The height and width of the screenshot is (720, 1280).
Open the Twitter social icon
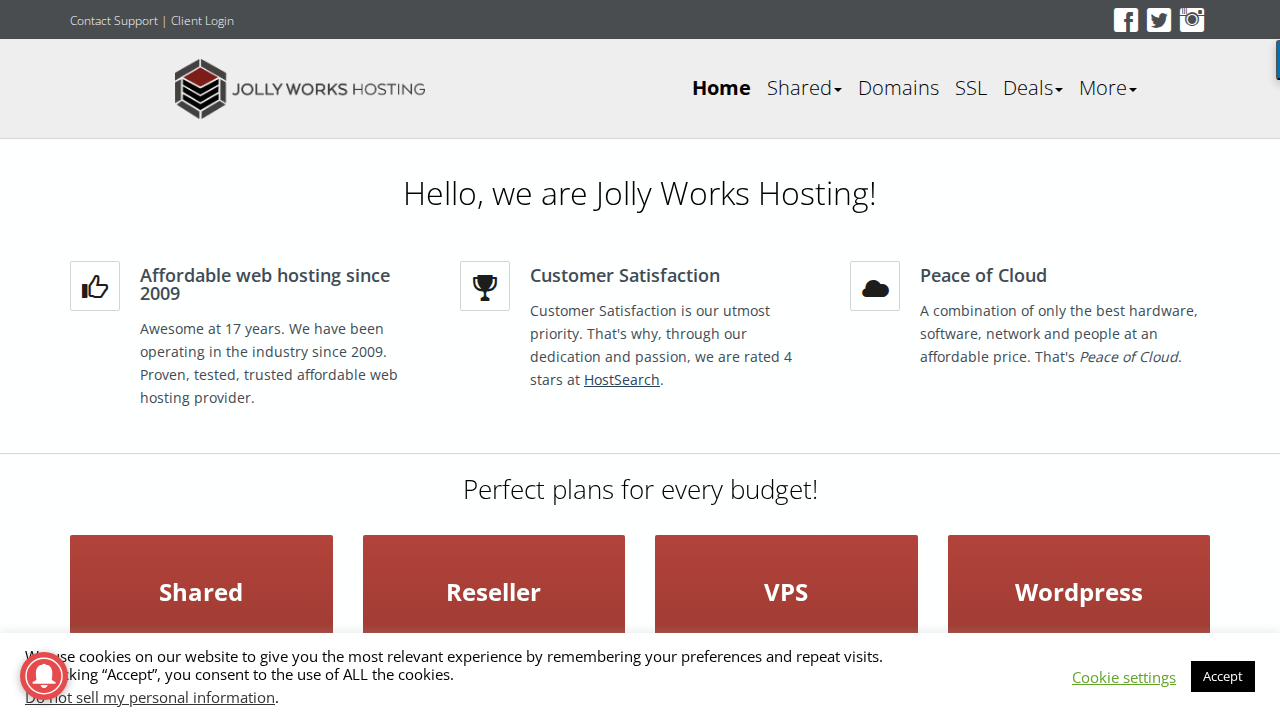[x=1159, y=20]
